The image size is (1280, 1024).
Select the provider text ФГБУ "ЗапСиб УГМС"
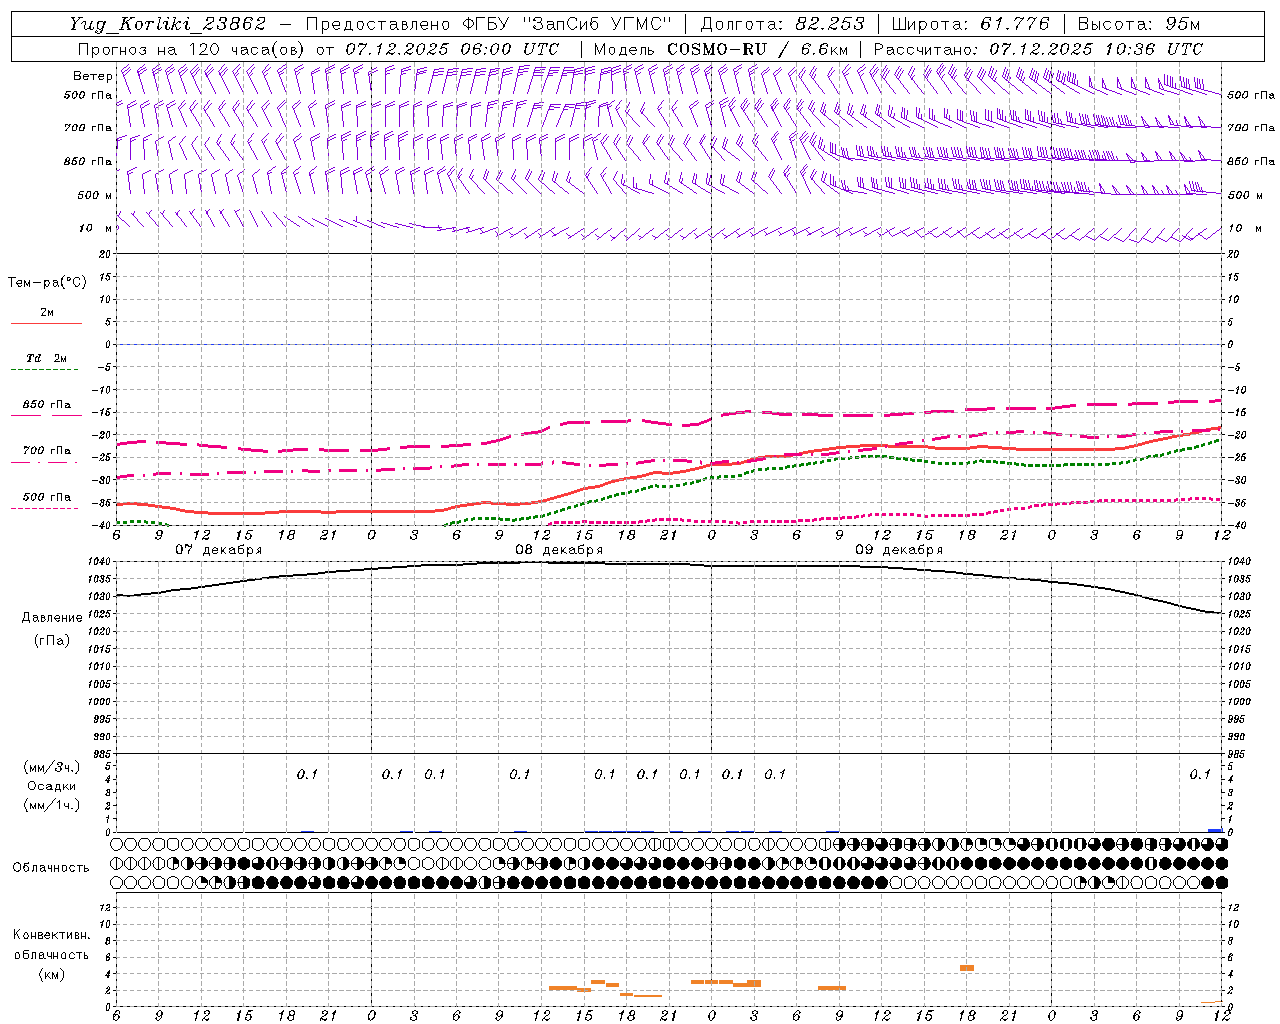point(568,24)
